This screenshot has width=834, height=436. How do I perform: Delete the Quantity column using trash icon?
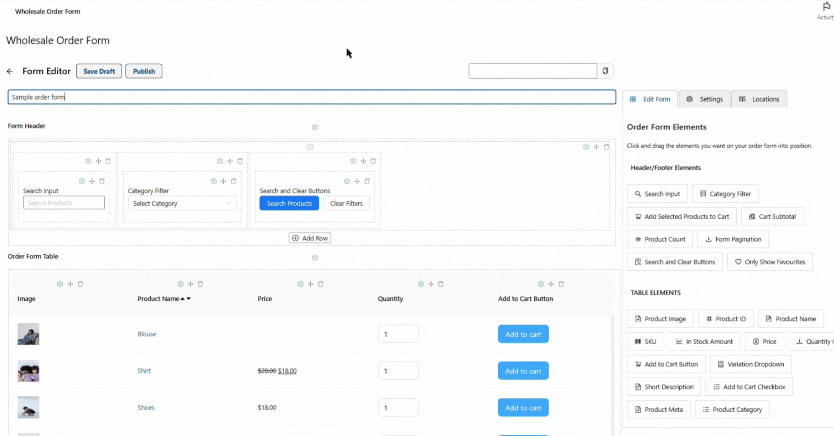[441, 284]
